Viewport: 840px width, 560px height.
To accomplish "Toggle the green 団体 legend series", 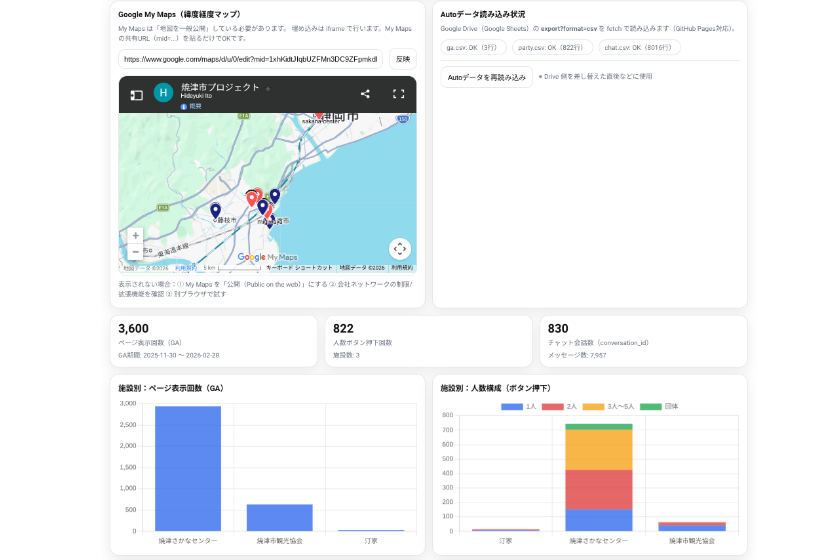I will [x=659, y=407].
